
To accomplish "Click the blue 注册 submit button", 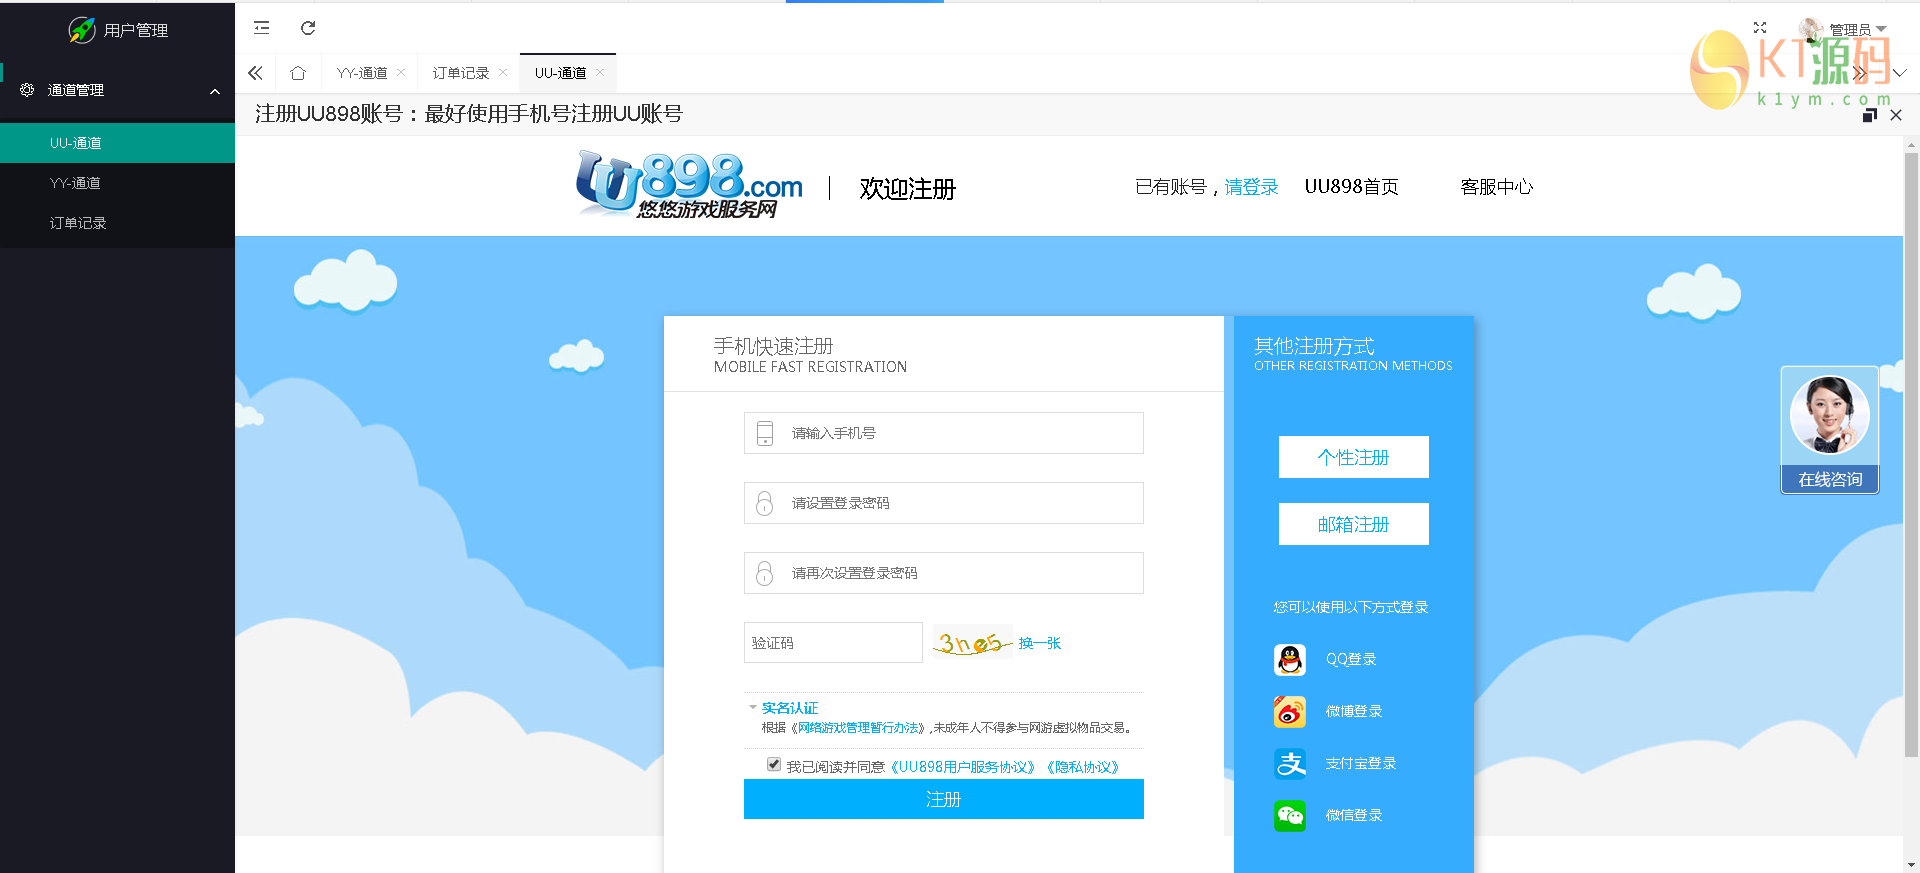I will click(x=944, y=799).
